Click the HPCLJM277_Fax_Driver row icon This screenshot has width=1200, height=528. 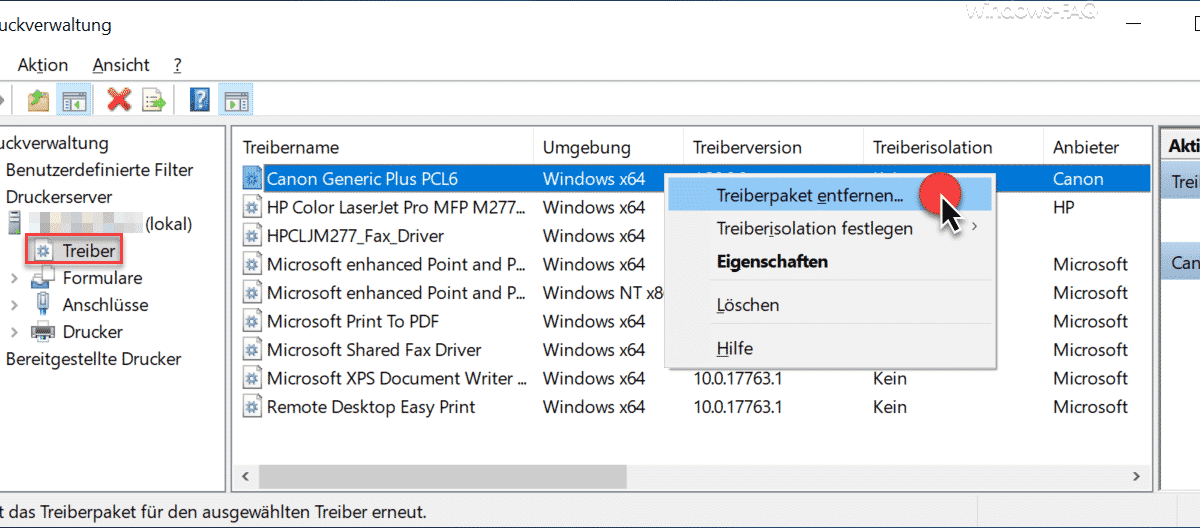tap(252, 236)
